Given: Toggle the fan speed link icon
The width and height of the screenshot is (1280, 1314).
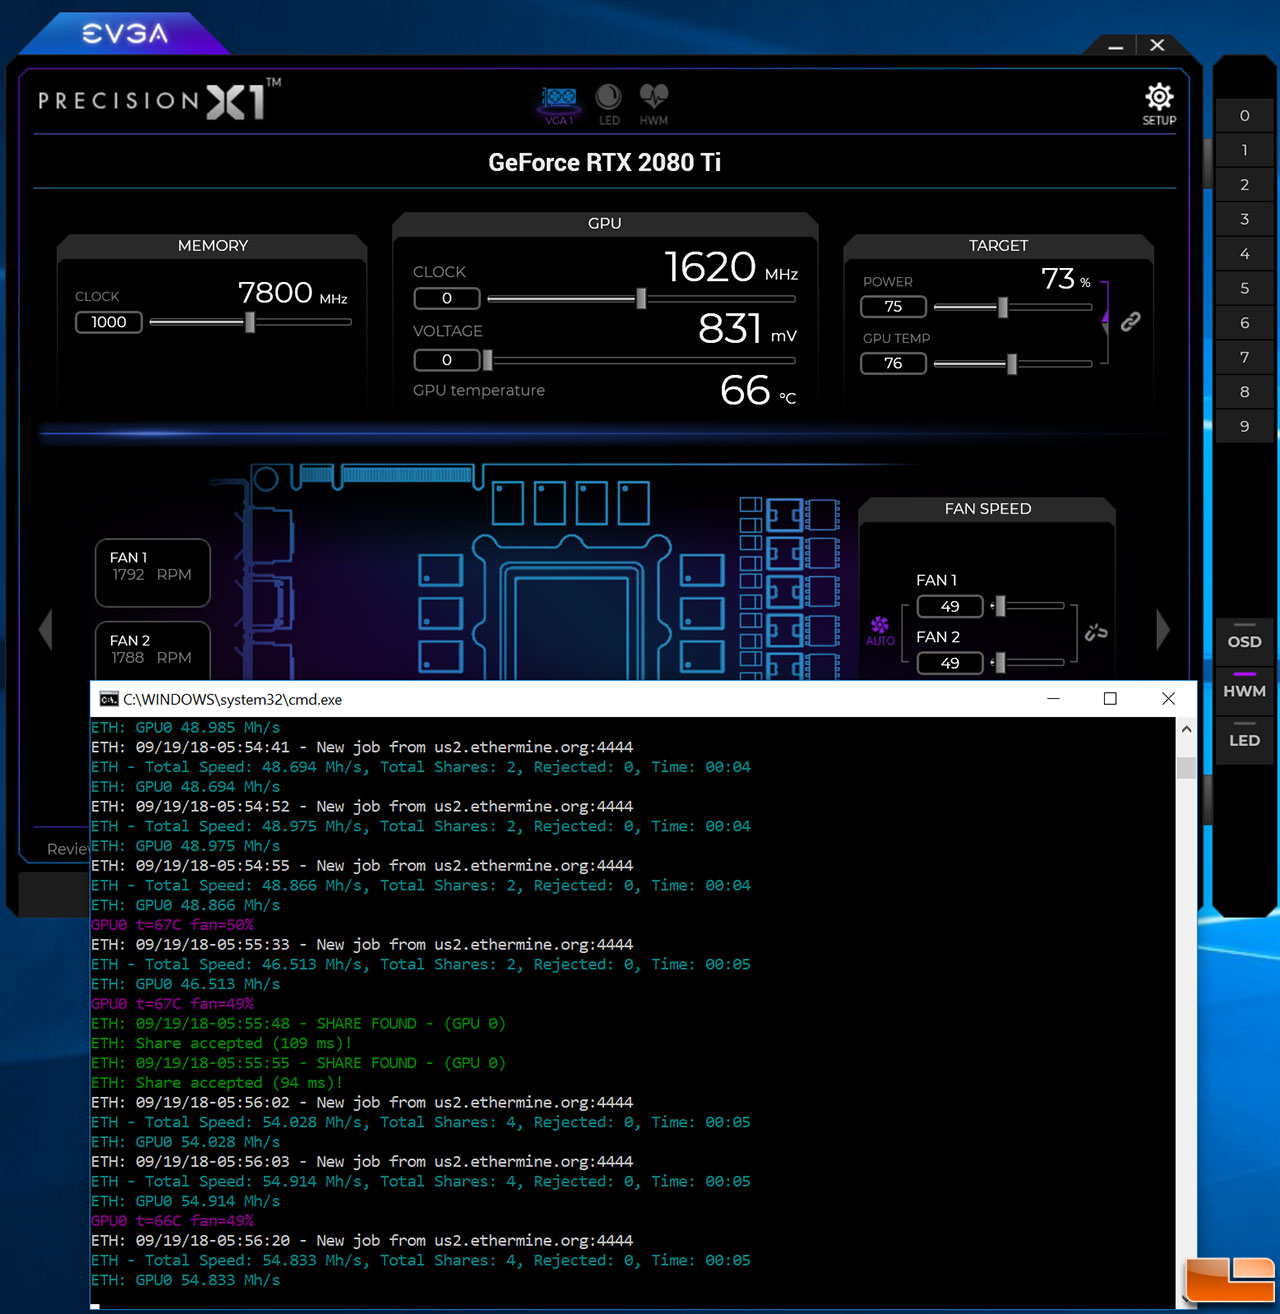Looking at the screenshot, I should point(1096,632).
